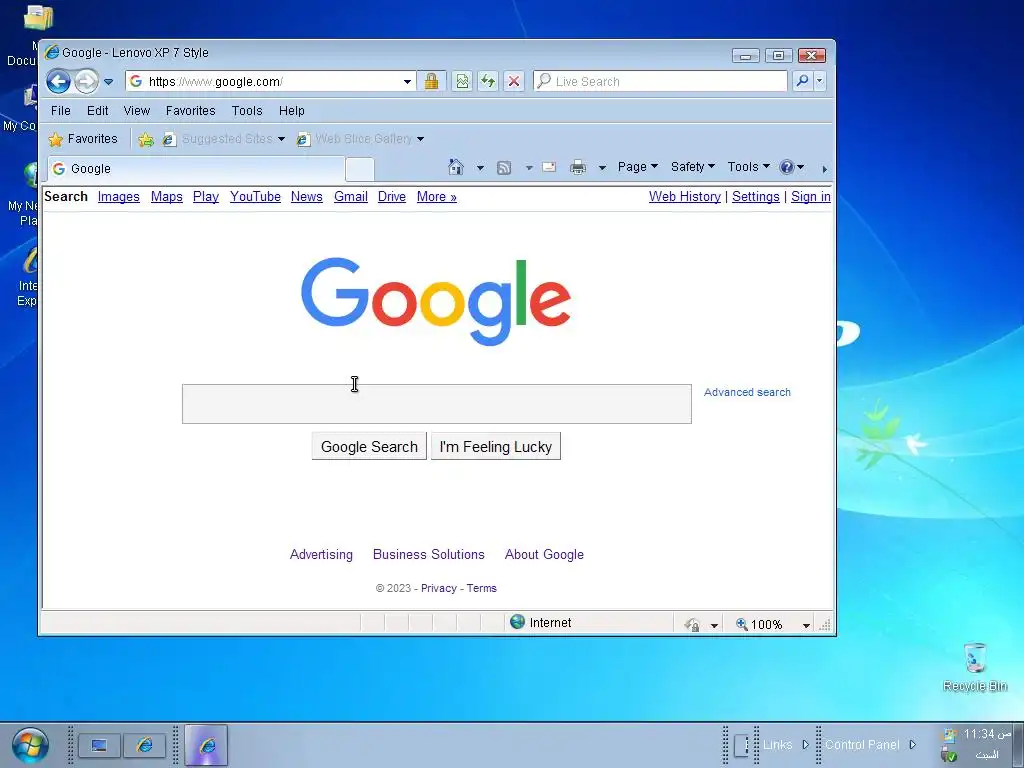Image resolution: width=1024 pixels, height=768 pixels.
Task: Click the address bar URL field
Action: click(263, 82)
